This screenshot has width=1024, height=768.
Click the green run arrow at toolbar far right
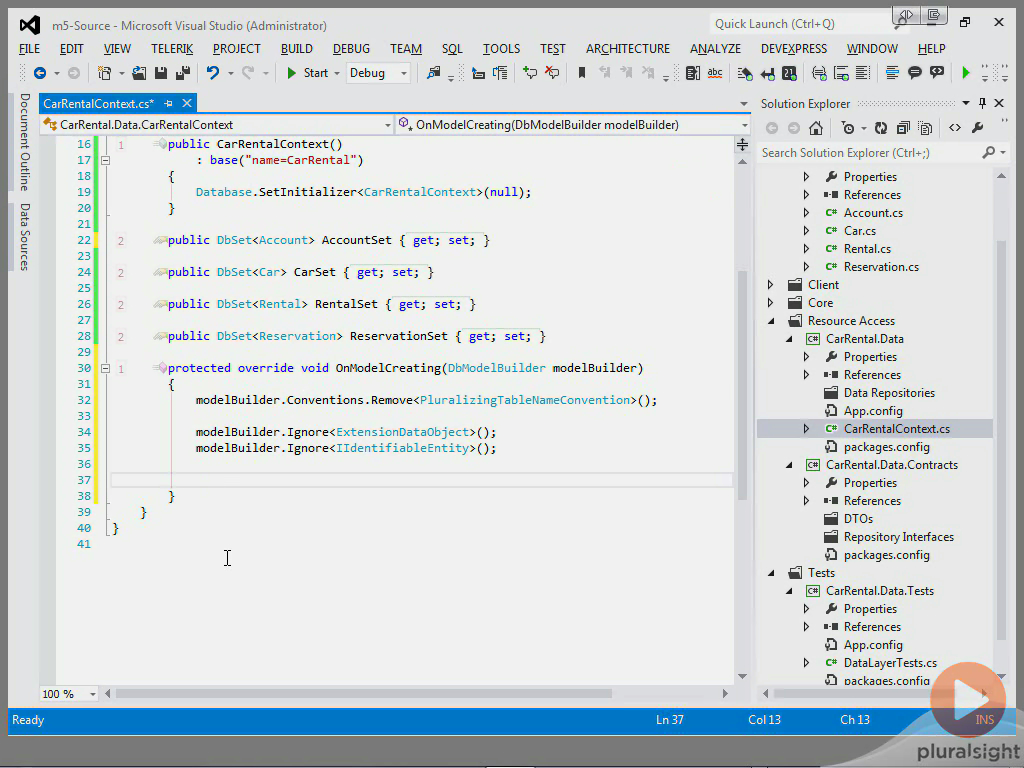pos(966,73)
